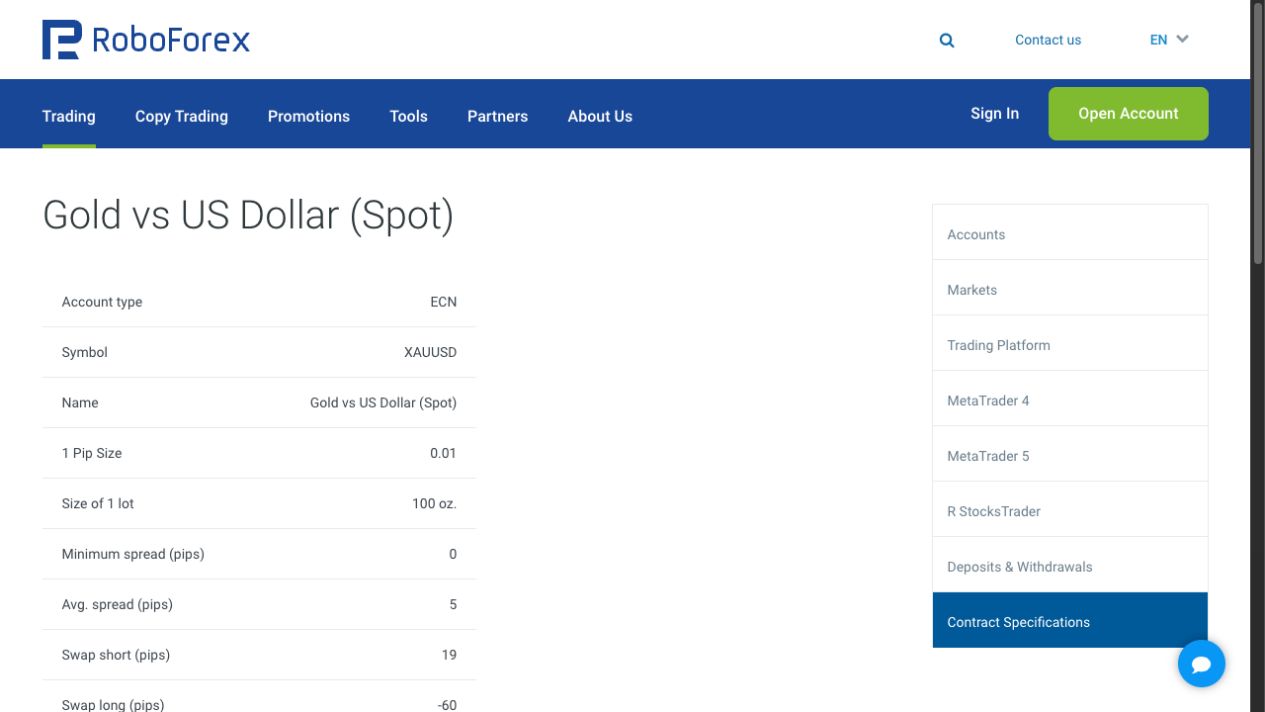This screenshot has width=1265, height=712.
Task: Go to Markets in sidebar
Action: coord(1070,289)
